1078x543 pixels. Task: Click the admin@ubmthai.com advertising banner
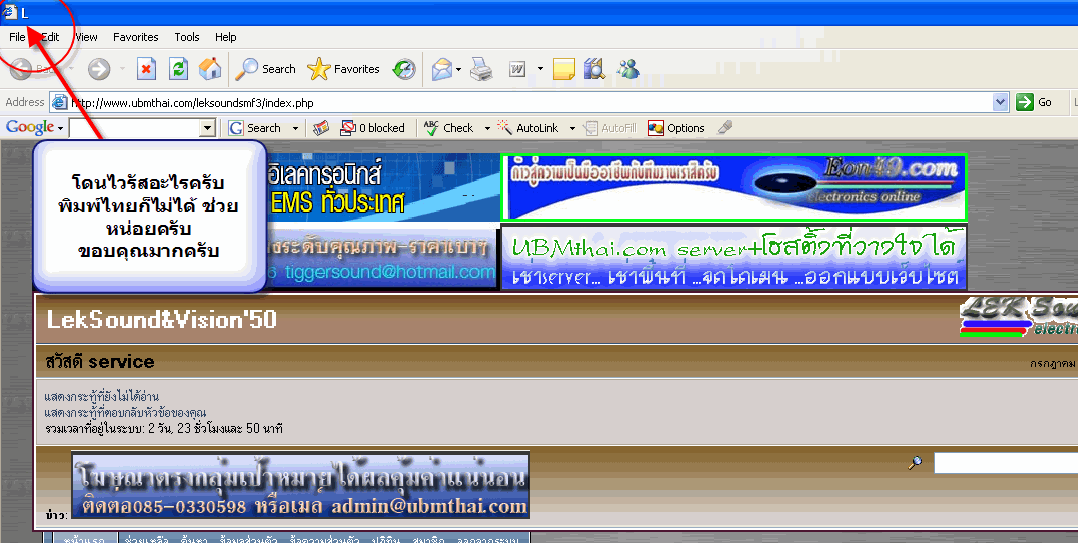(x=300, y=485)
